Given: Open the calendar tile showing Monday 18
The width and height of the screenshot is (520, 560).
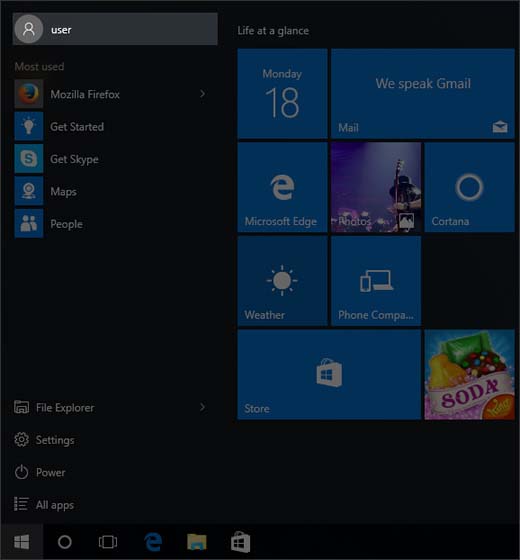Looking at the screenshot, I should point(282,94).
